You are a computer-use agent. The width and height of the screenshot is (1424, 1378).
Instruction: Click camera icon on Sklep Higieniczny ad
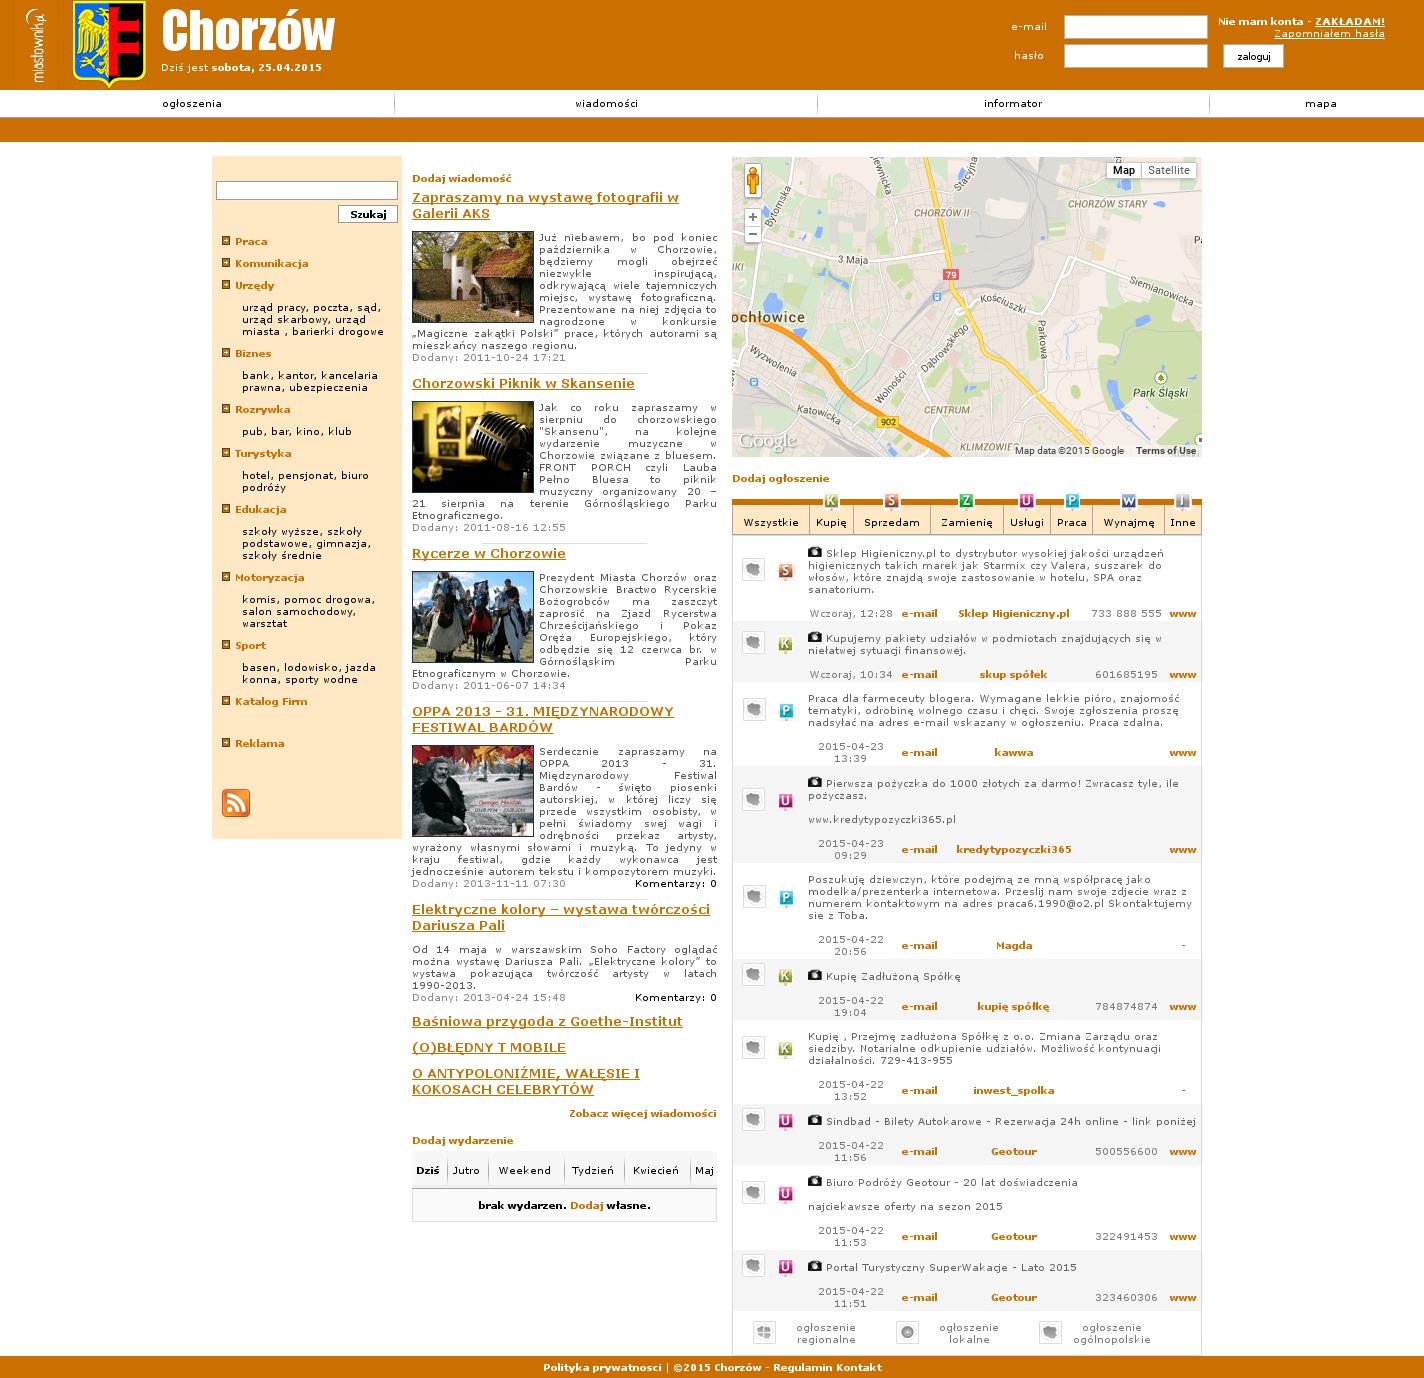tap(815, 552)
